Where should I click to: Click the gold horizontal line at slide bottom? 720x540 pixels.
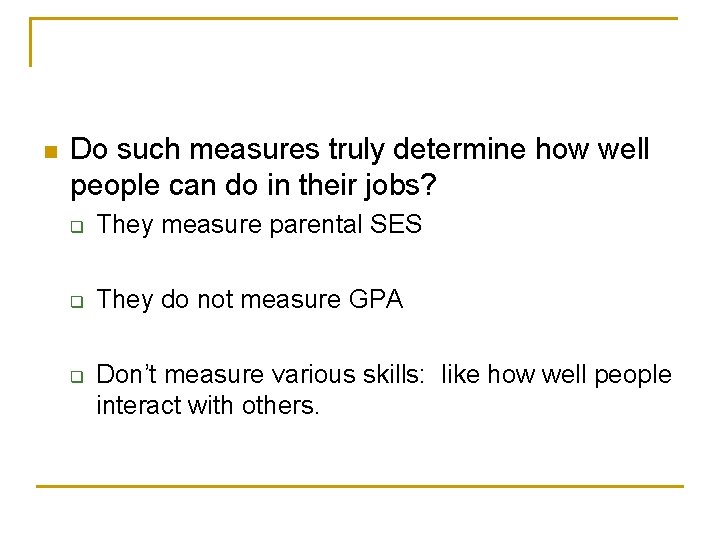point(360,486)
